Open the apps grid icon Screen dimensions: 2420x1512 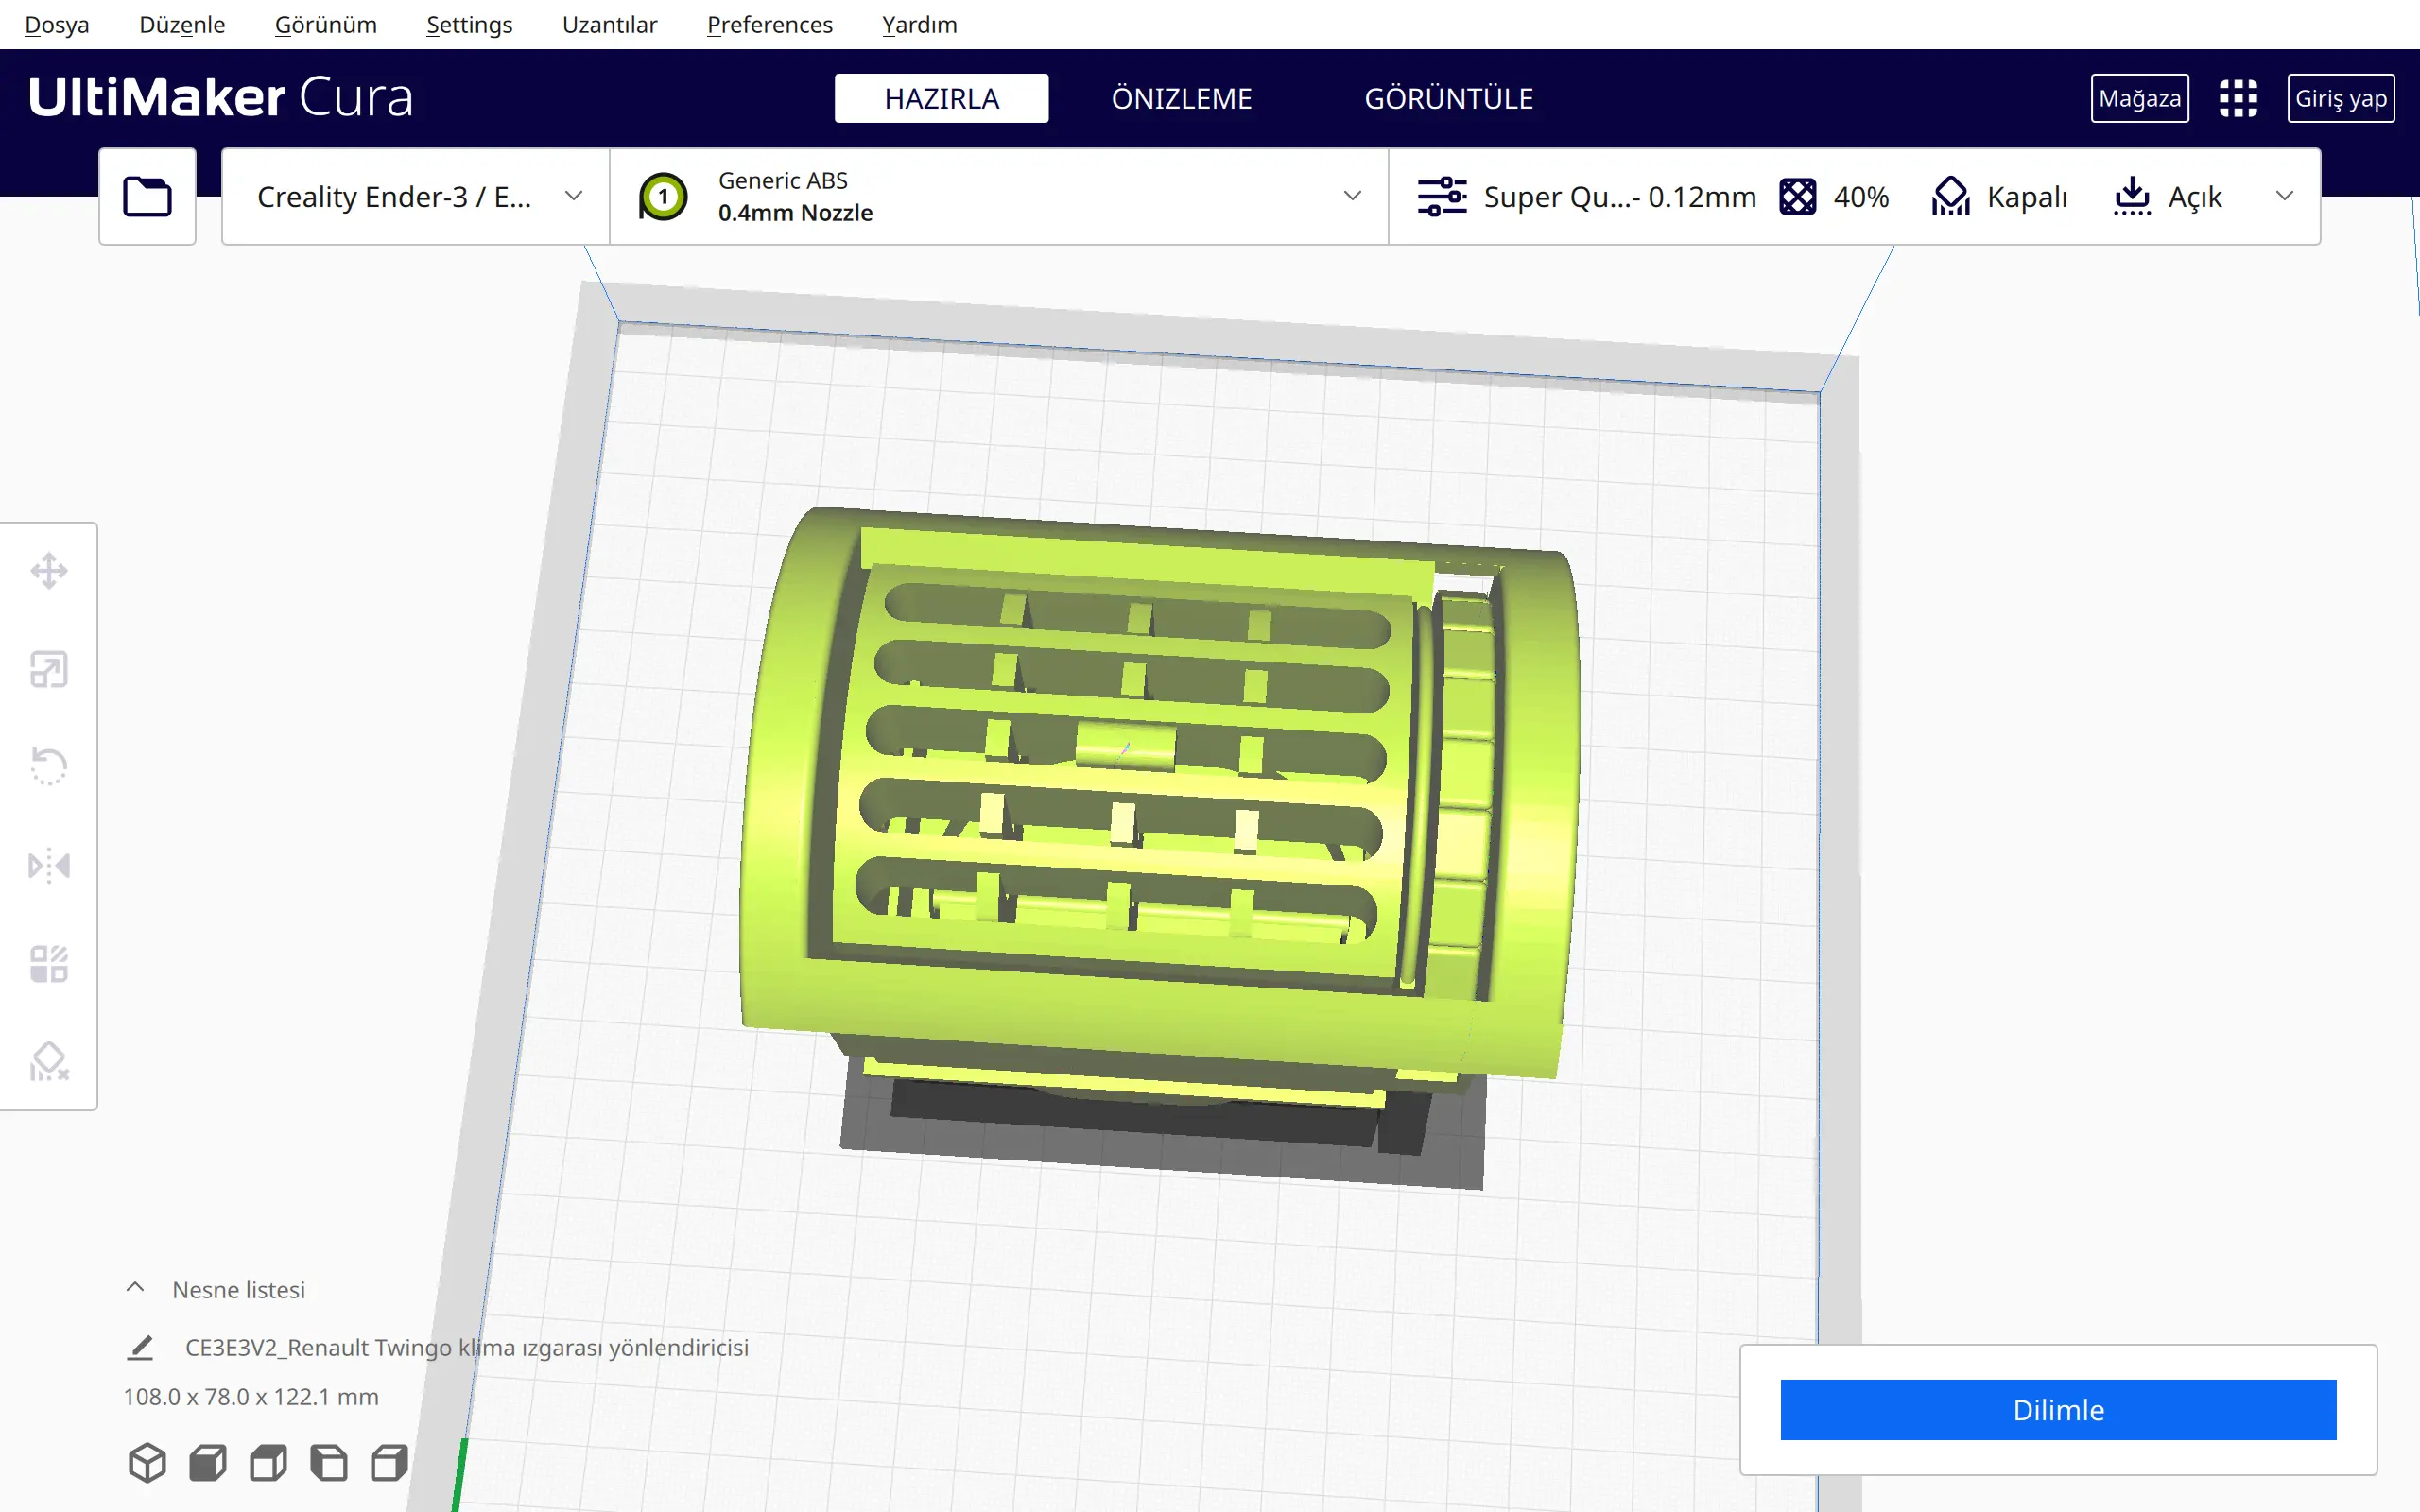click(x=2238, y=98)
